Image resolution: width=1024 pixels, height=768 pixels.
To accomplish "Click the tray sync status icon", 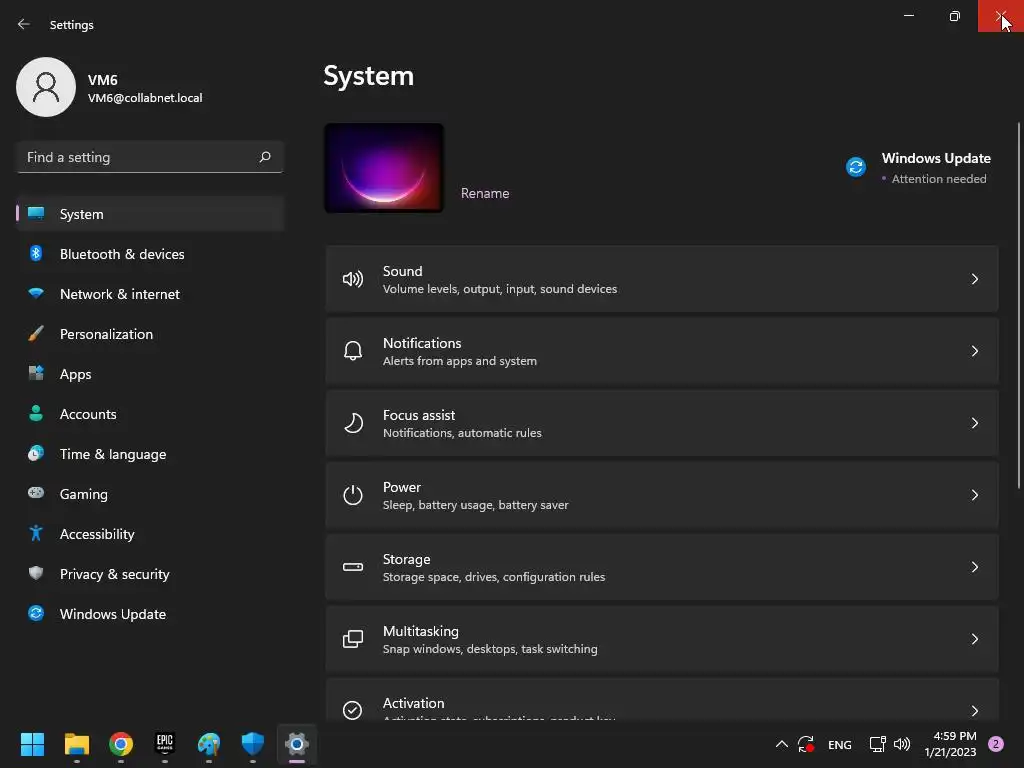I will click(806, 744).
